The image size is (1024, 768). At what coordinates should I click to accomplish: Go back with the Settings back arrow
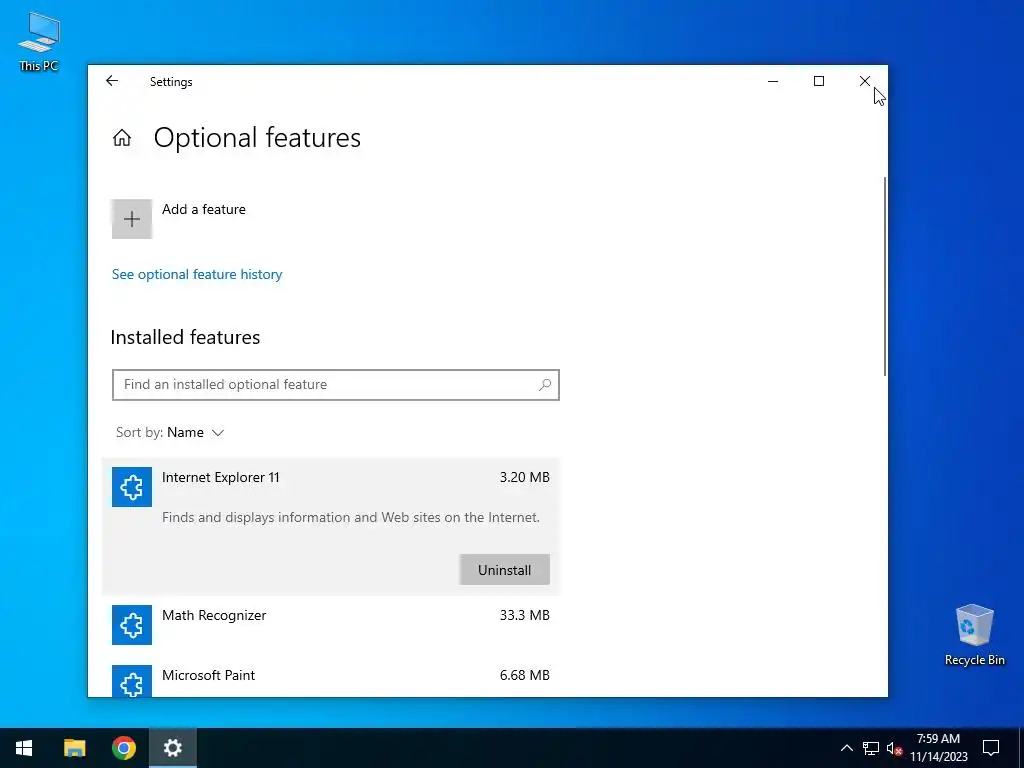(112, 81)
